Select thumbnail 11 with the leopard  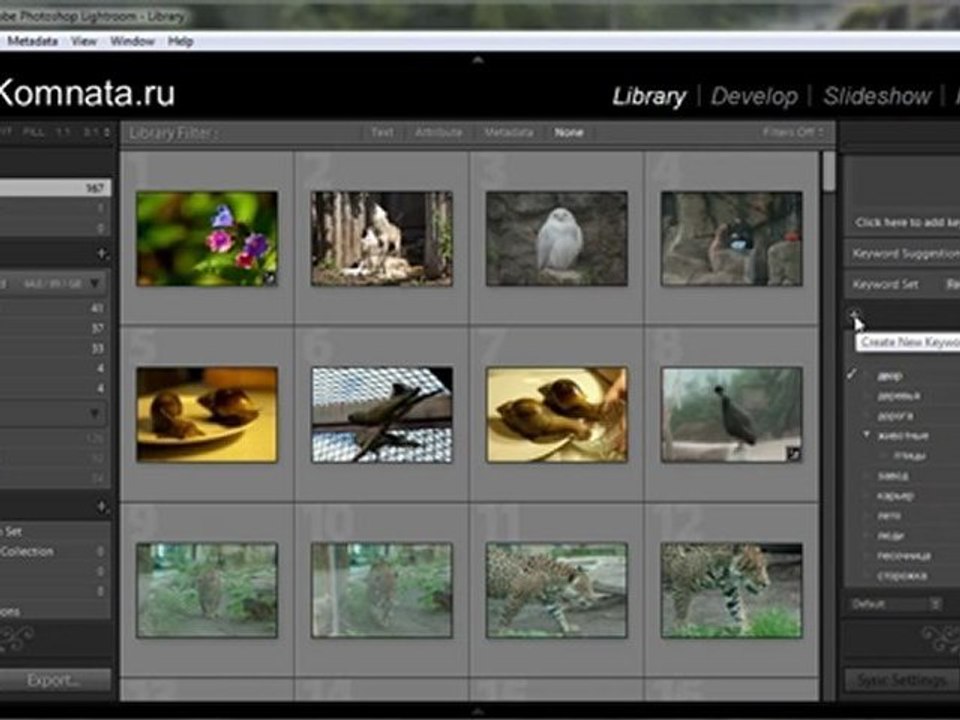(x=557, y=590)
